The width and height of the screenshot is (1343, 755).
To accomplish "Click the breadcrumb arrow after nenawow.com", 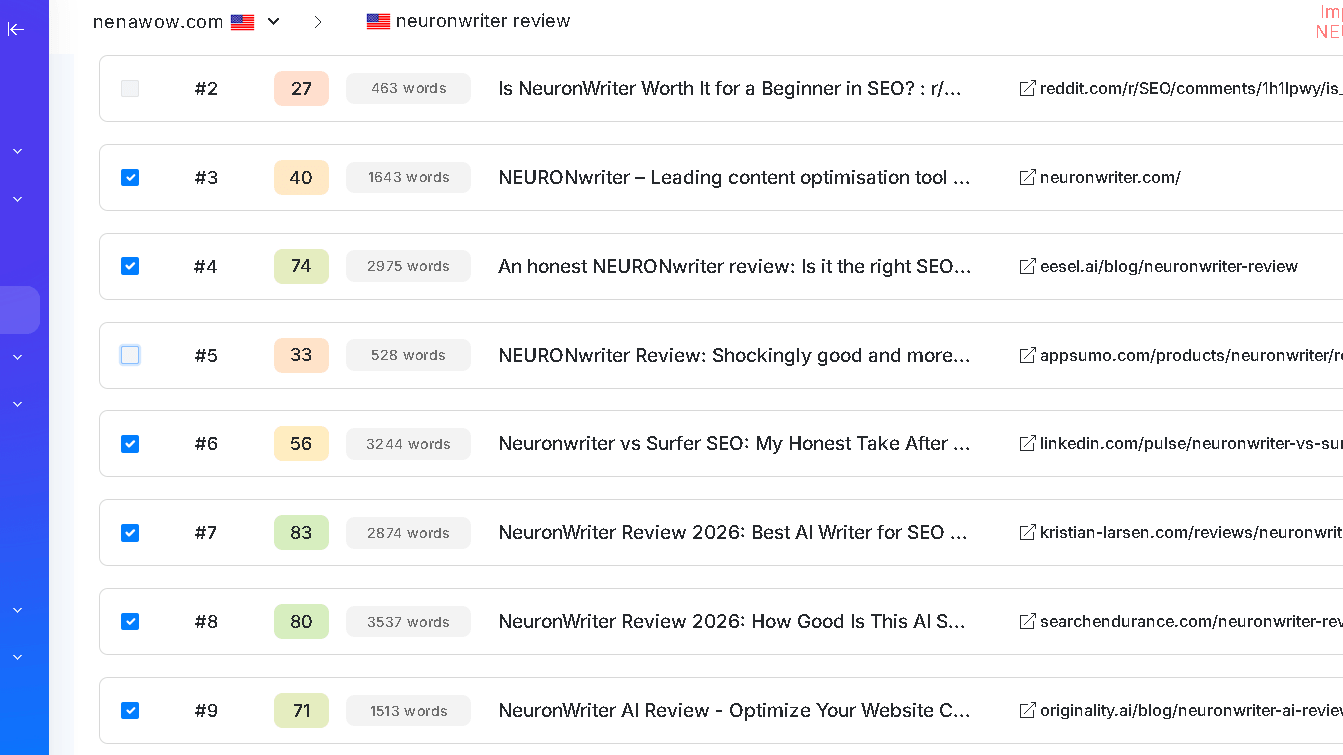I will coord(318,21).
